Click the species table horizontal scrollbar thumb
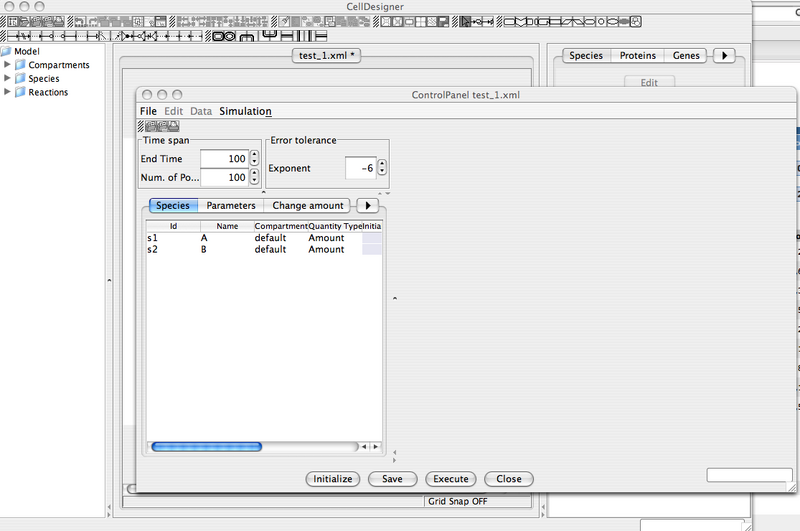Screen dimensions: 800x531 tap(207, 446)
